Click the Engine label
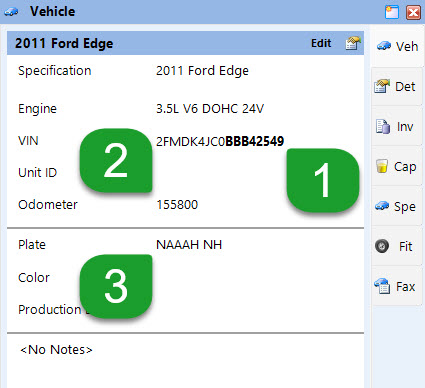The width and height of the screenshot is (425, 388). (x=37, y=109)
